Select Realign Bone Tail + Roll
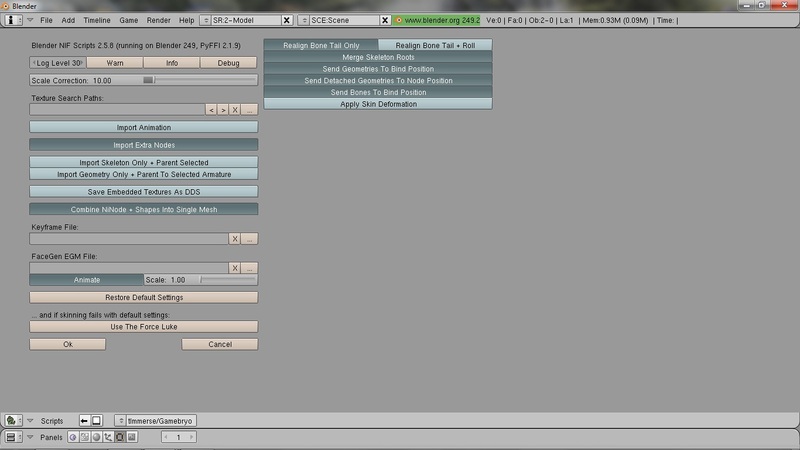 point(435,45)
